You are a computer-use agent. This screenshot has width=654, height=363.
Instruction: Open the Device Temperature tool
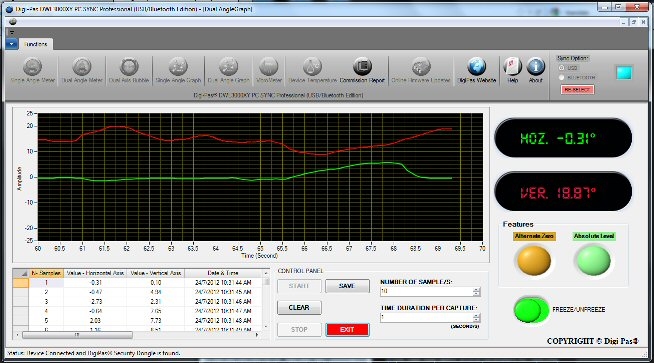[312, 70]
